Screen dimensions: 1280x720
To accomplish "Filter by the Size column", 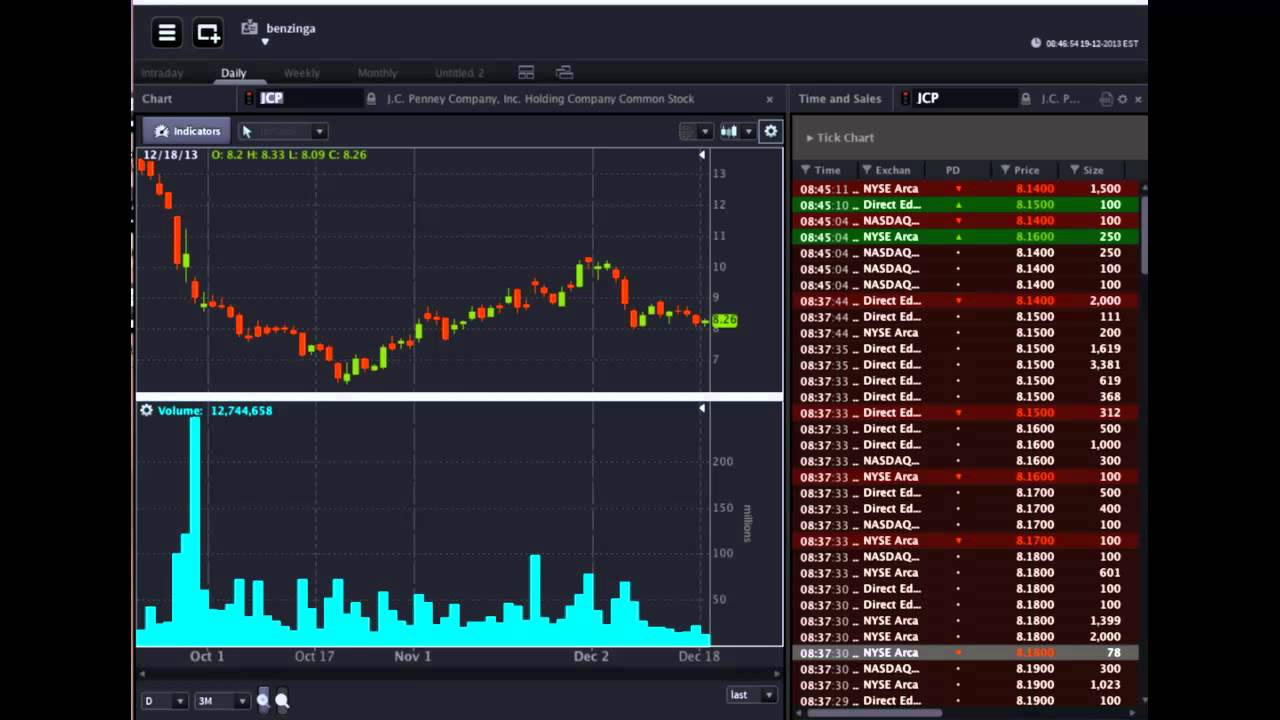I will [1074, 170].
